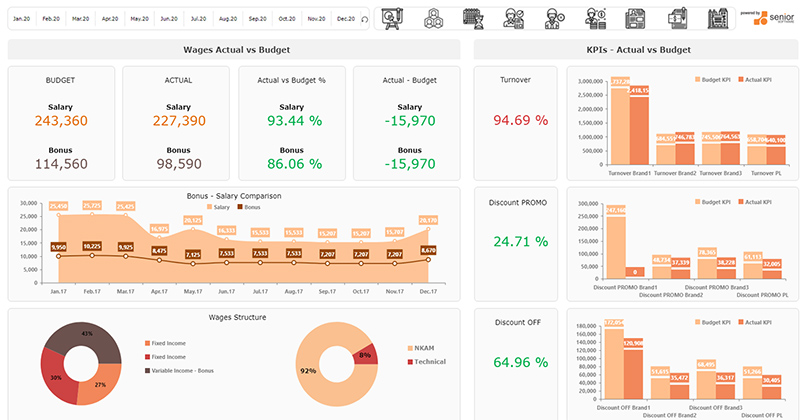Click Actual KPI legend in Discount OFF chart
The image size is (800, 420).
coord(755,323)
